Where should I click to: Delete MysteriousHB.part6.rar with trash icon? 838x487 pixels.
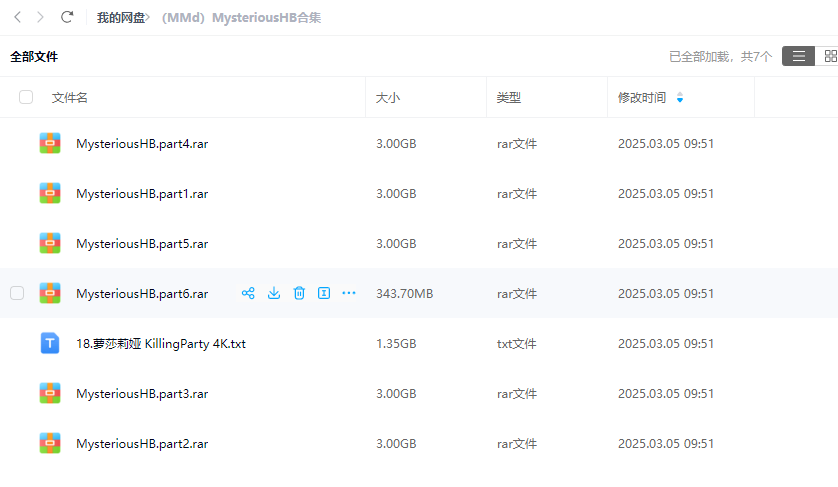299,293
